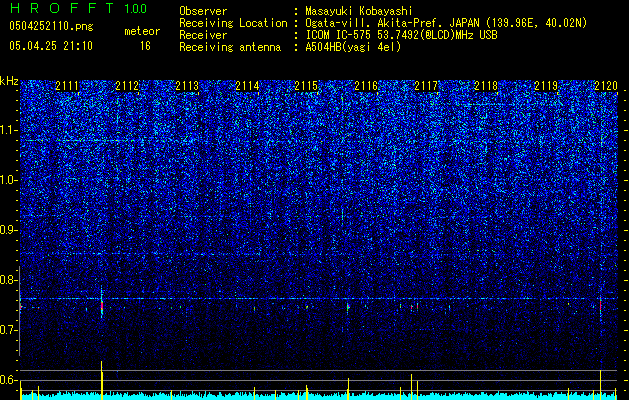Click the kHz axis unit label
The height and width of the screenshot is (400, 629).
[9, 81]
